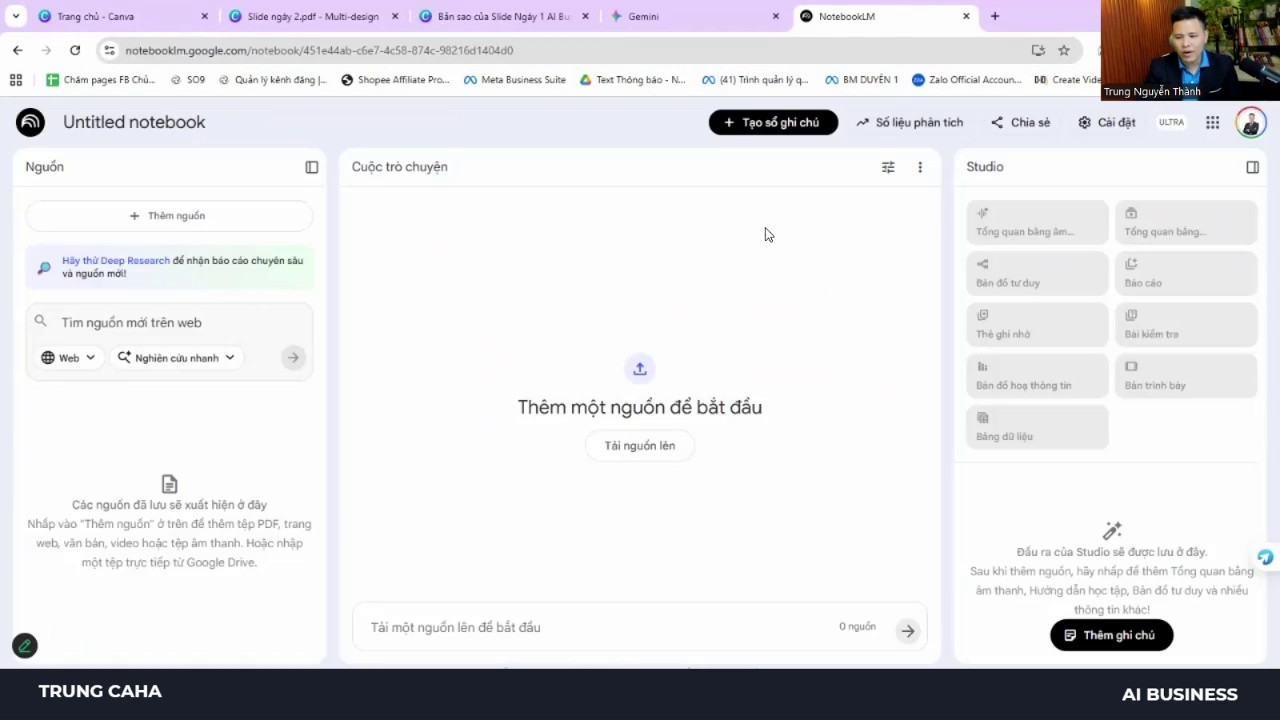Focus the Tìm nguồn mới trên web field
Image resolution: width=1280 pixels, height=720 pixels.
coord(169,322)
